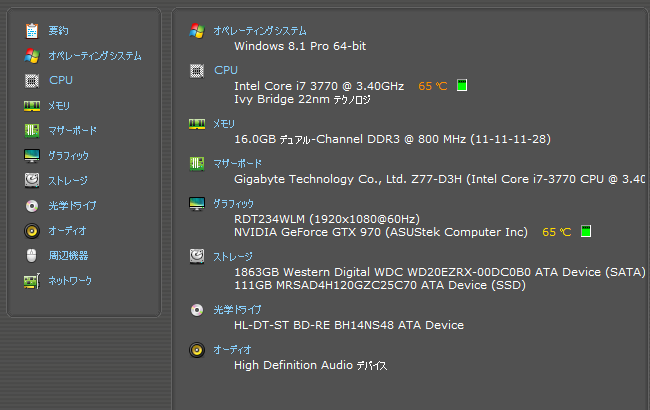Viewport: 650px width, 410px height.
Task: Click the green CPU temperature indicator icon
Action: 462,85
